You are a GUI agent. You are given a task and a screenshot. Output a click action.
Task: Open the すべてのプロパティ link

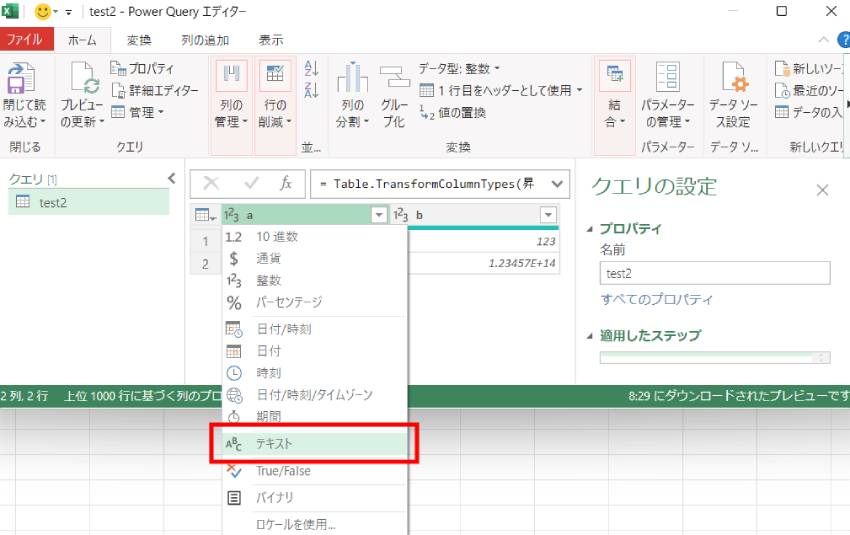[x=656, y=299]
